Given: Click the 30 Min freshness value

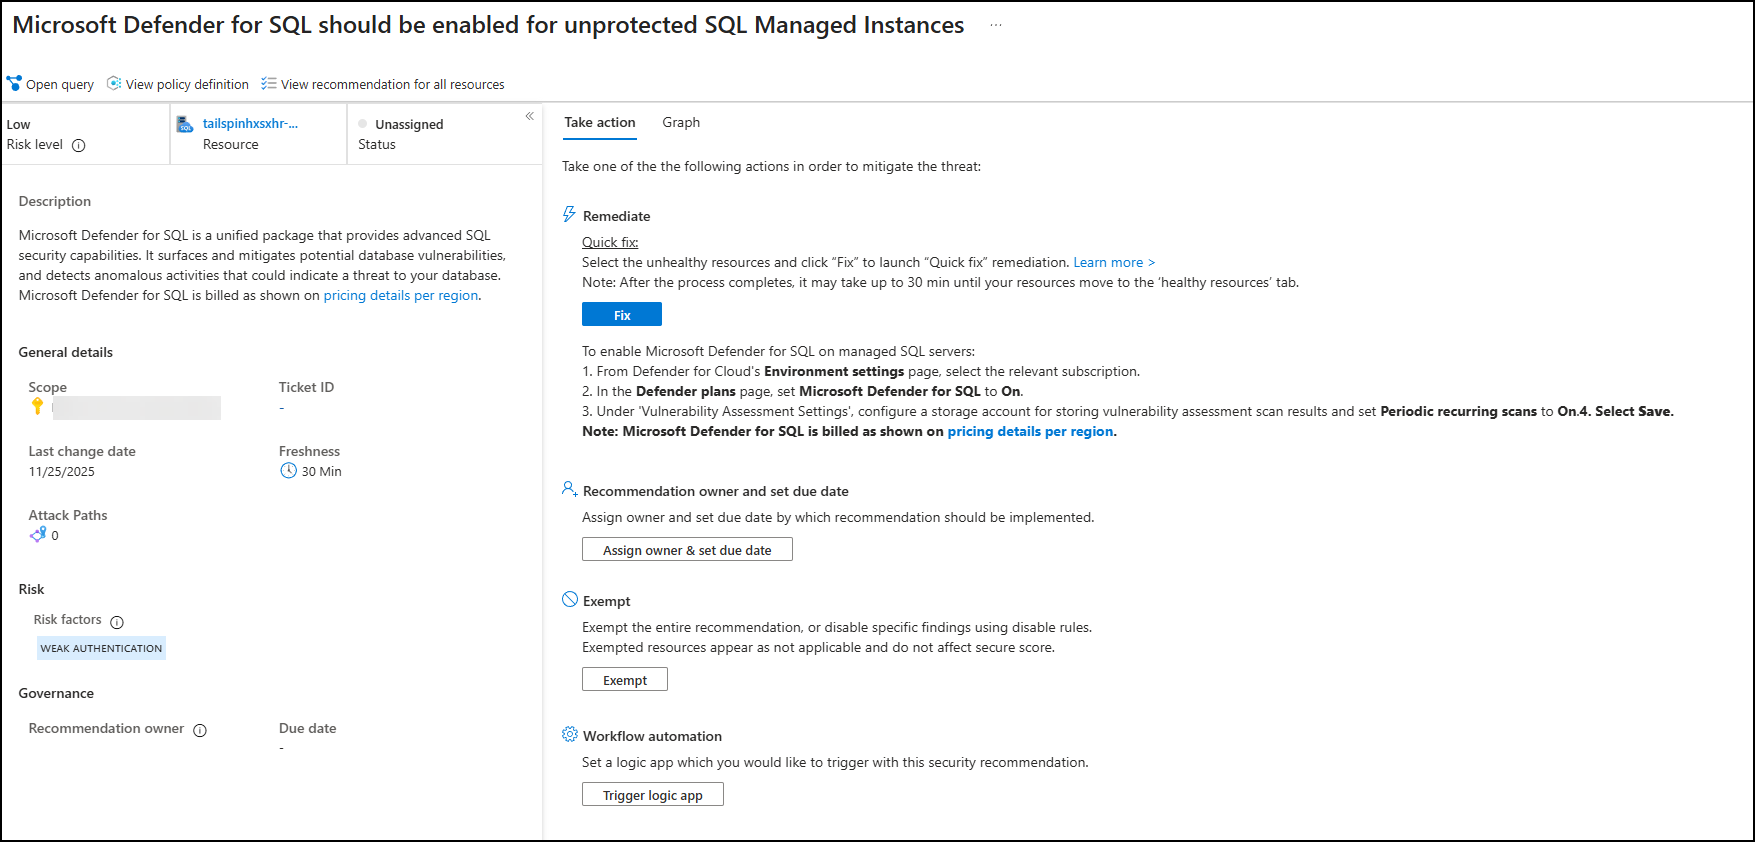Looking at the screenshot, I should click(x=322, y=471).
